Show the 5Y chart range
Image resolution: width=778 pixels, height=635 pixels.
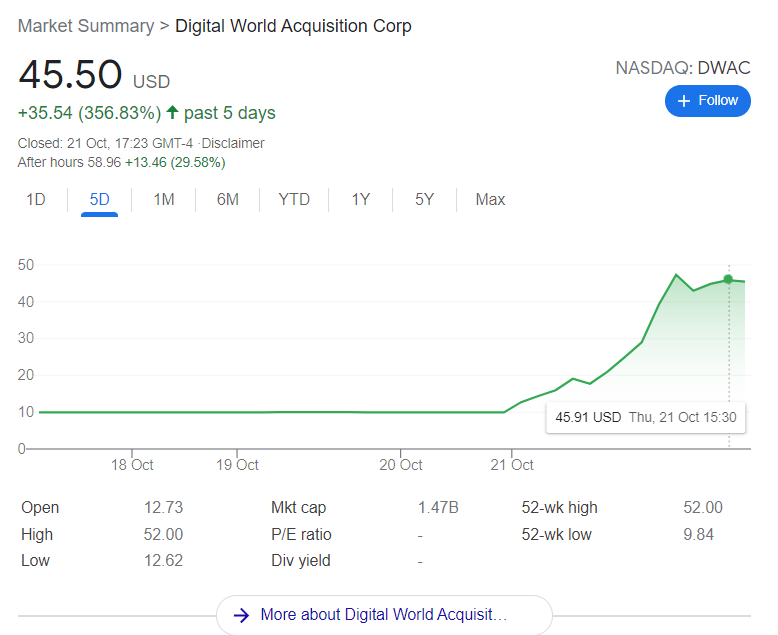[x=424, y=199]
